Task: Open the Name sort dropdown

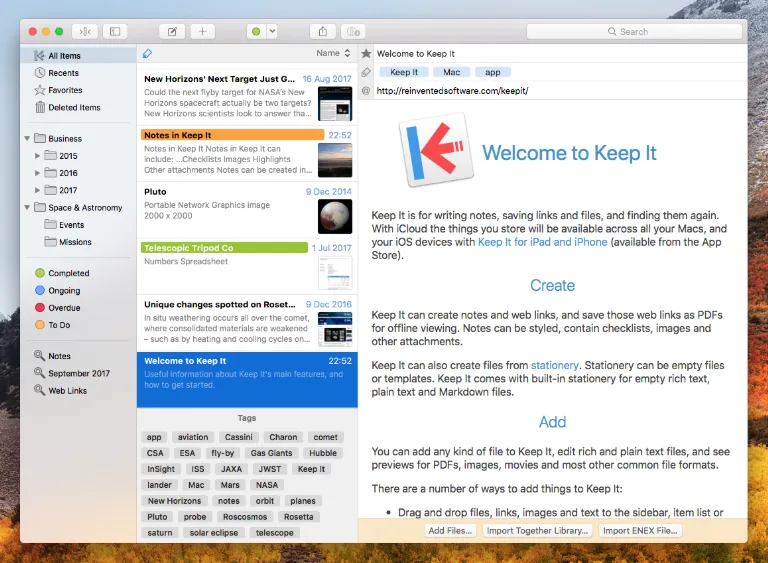Action: click(x=333, y=53)
